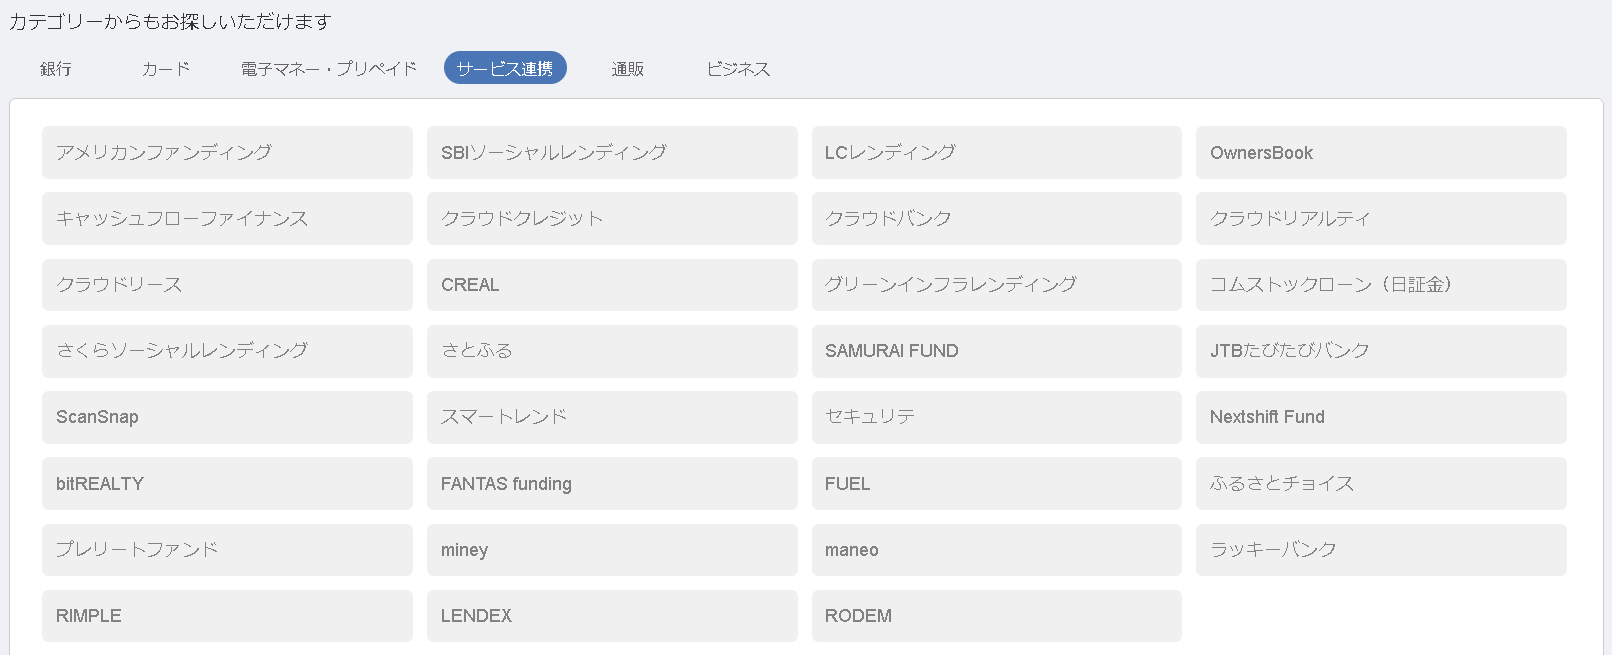
Task: Click the サービス連携 tab
Action: pos(505,69)
